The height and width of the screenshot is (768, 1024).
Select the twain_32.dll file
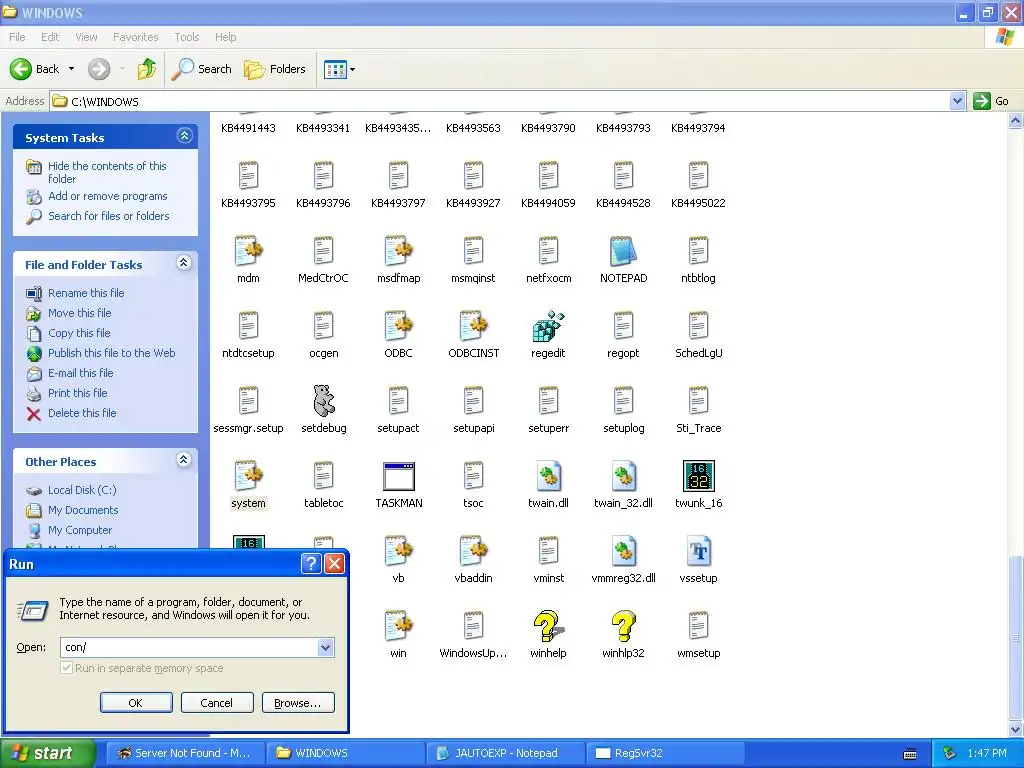pos(623,476)
